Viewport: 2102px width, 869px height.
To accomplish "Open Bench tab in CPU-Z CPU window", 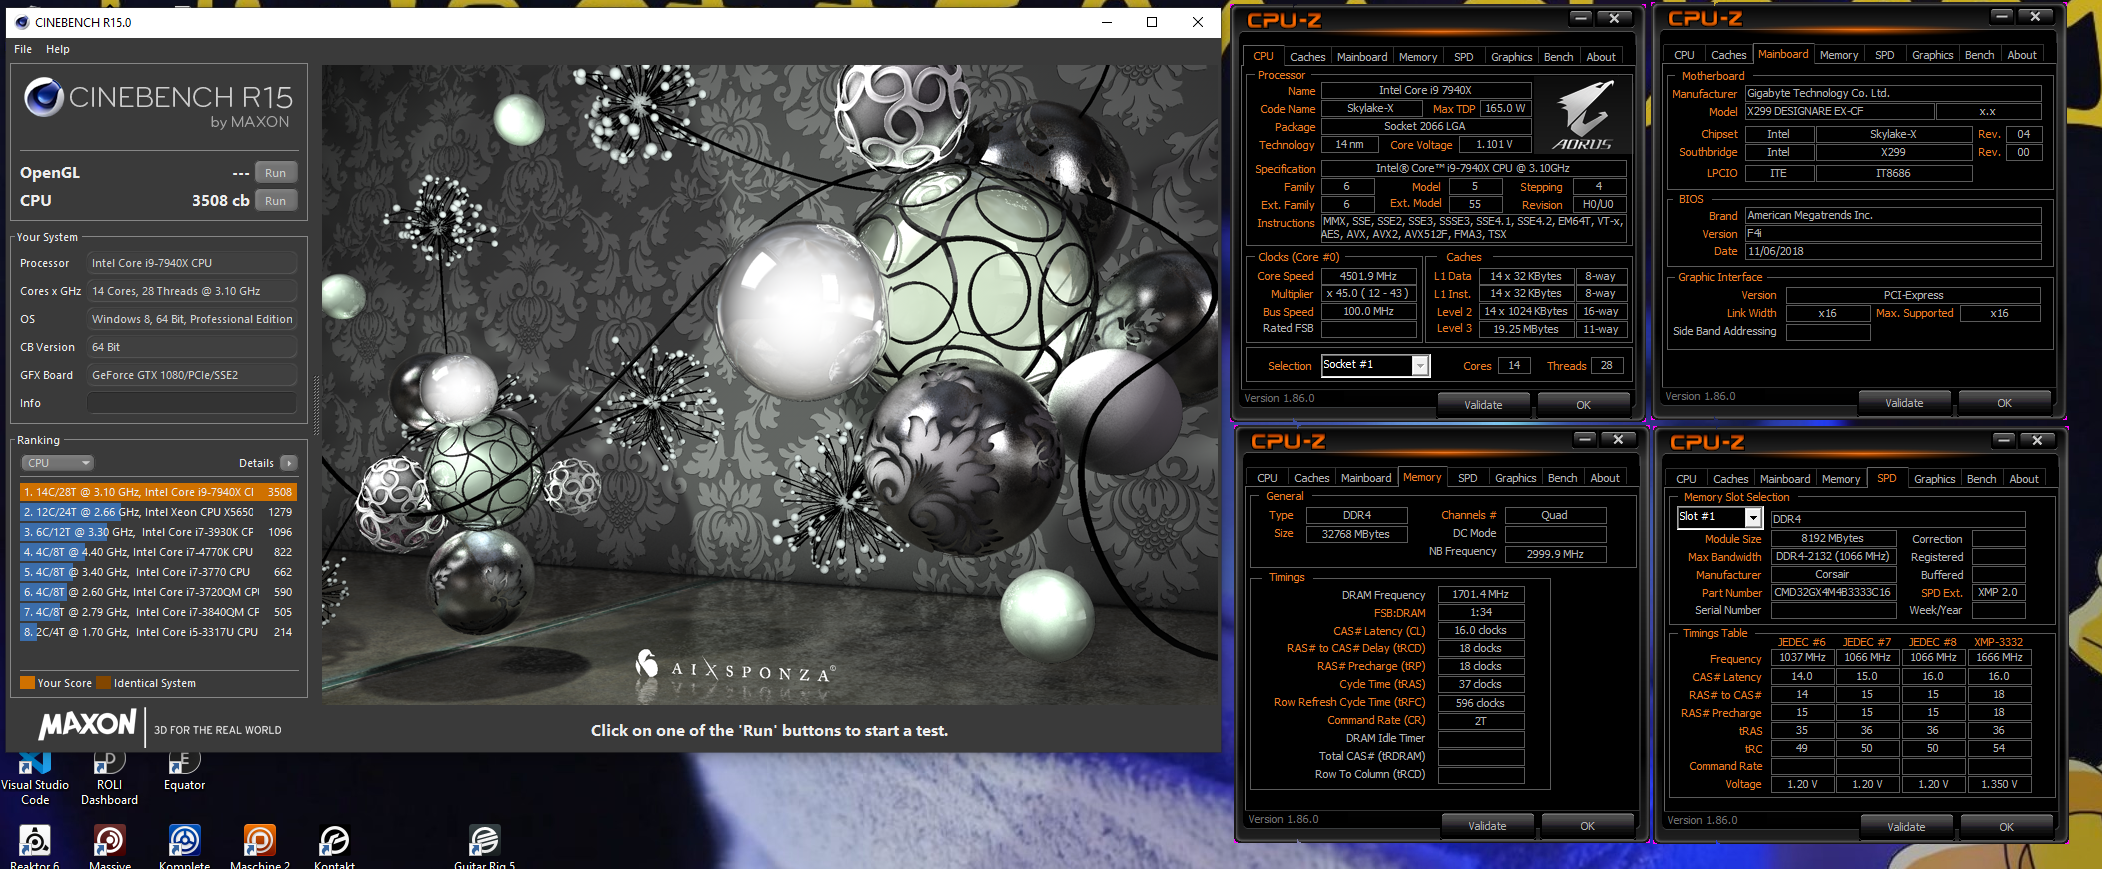I will click(x=1558, y=57).
